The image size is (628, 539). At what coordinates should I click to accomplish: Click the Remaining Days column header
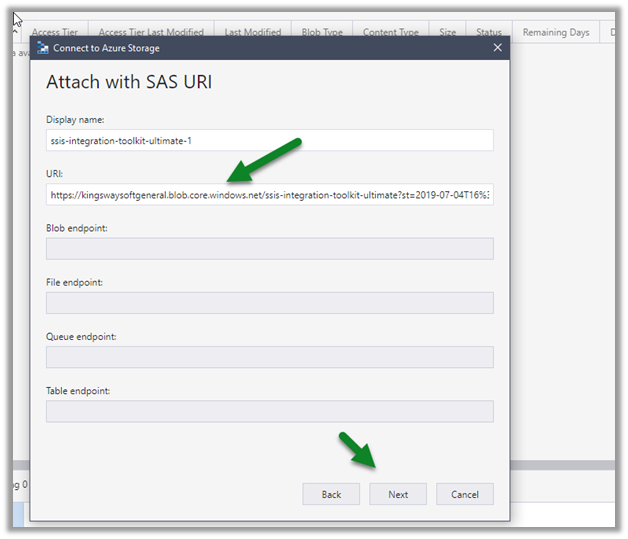tap(555, 32)
